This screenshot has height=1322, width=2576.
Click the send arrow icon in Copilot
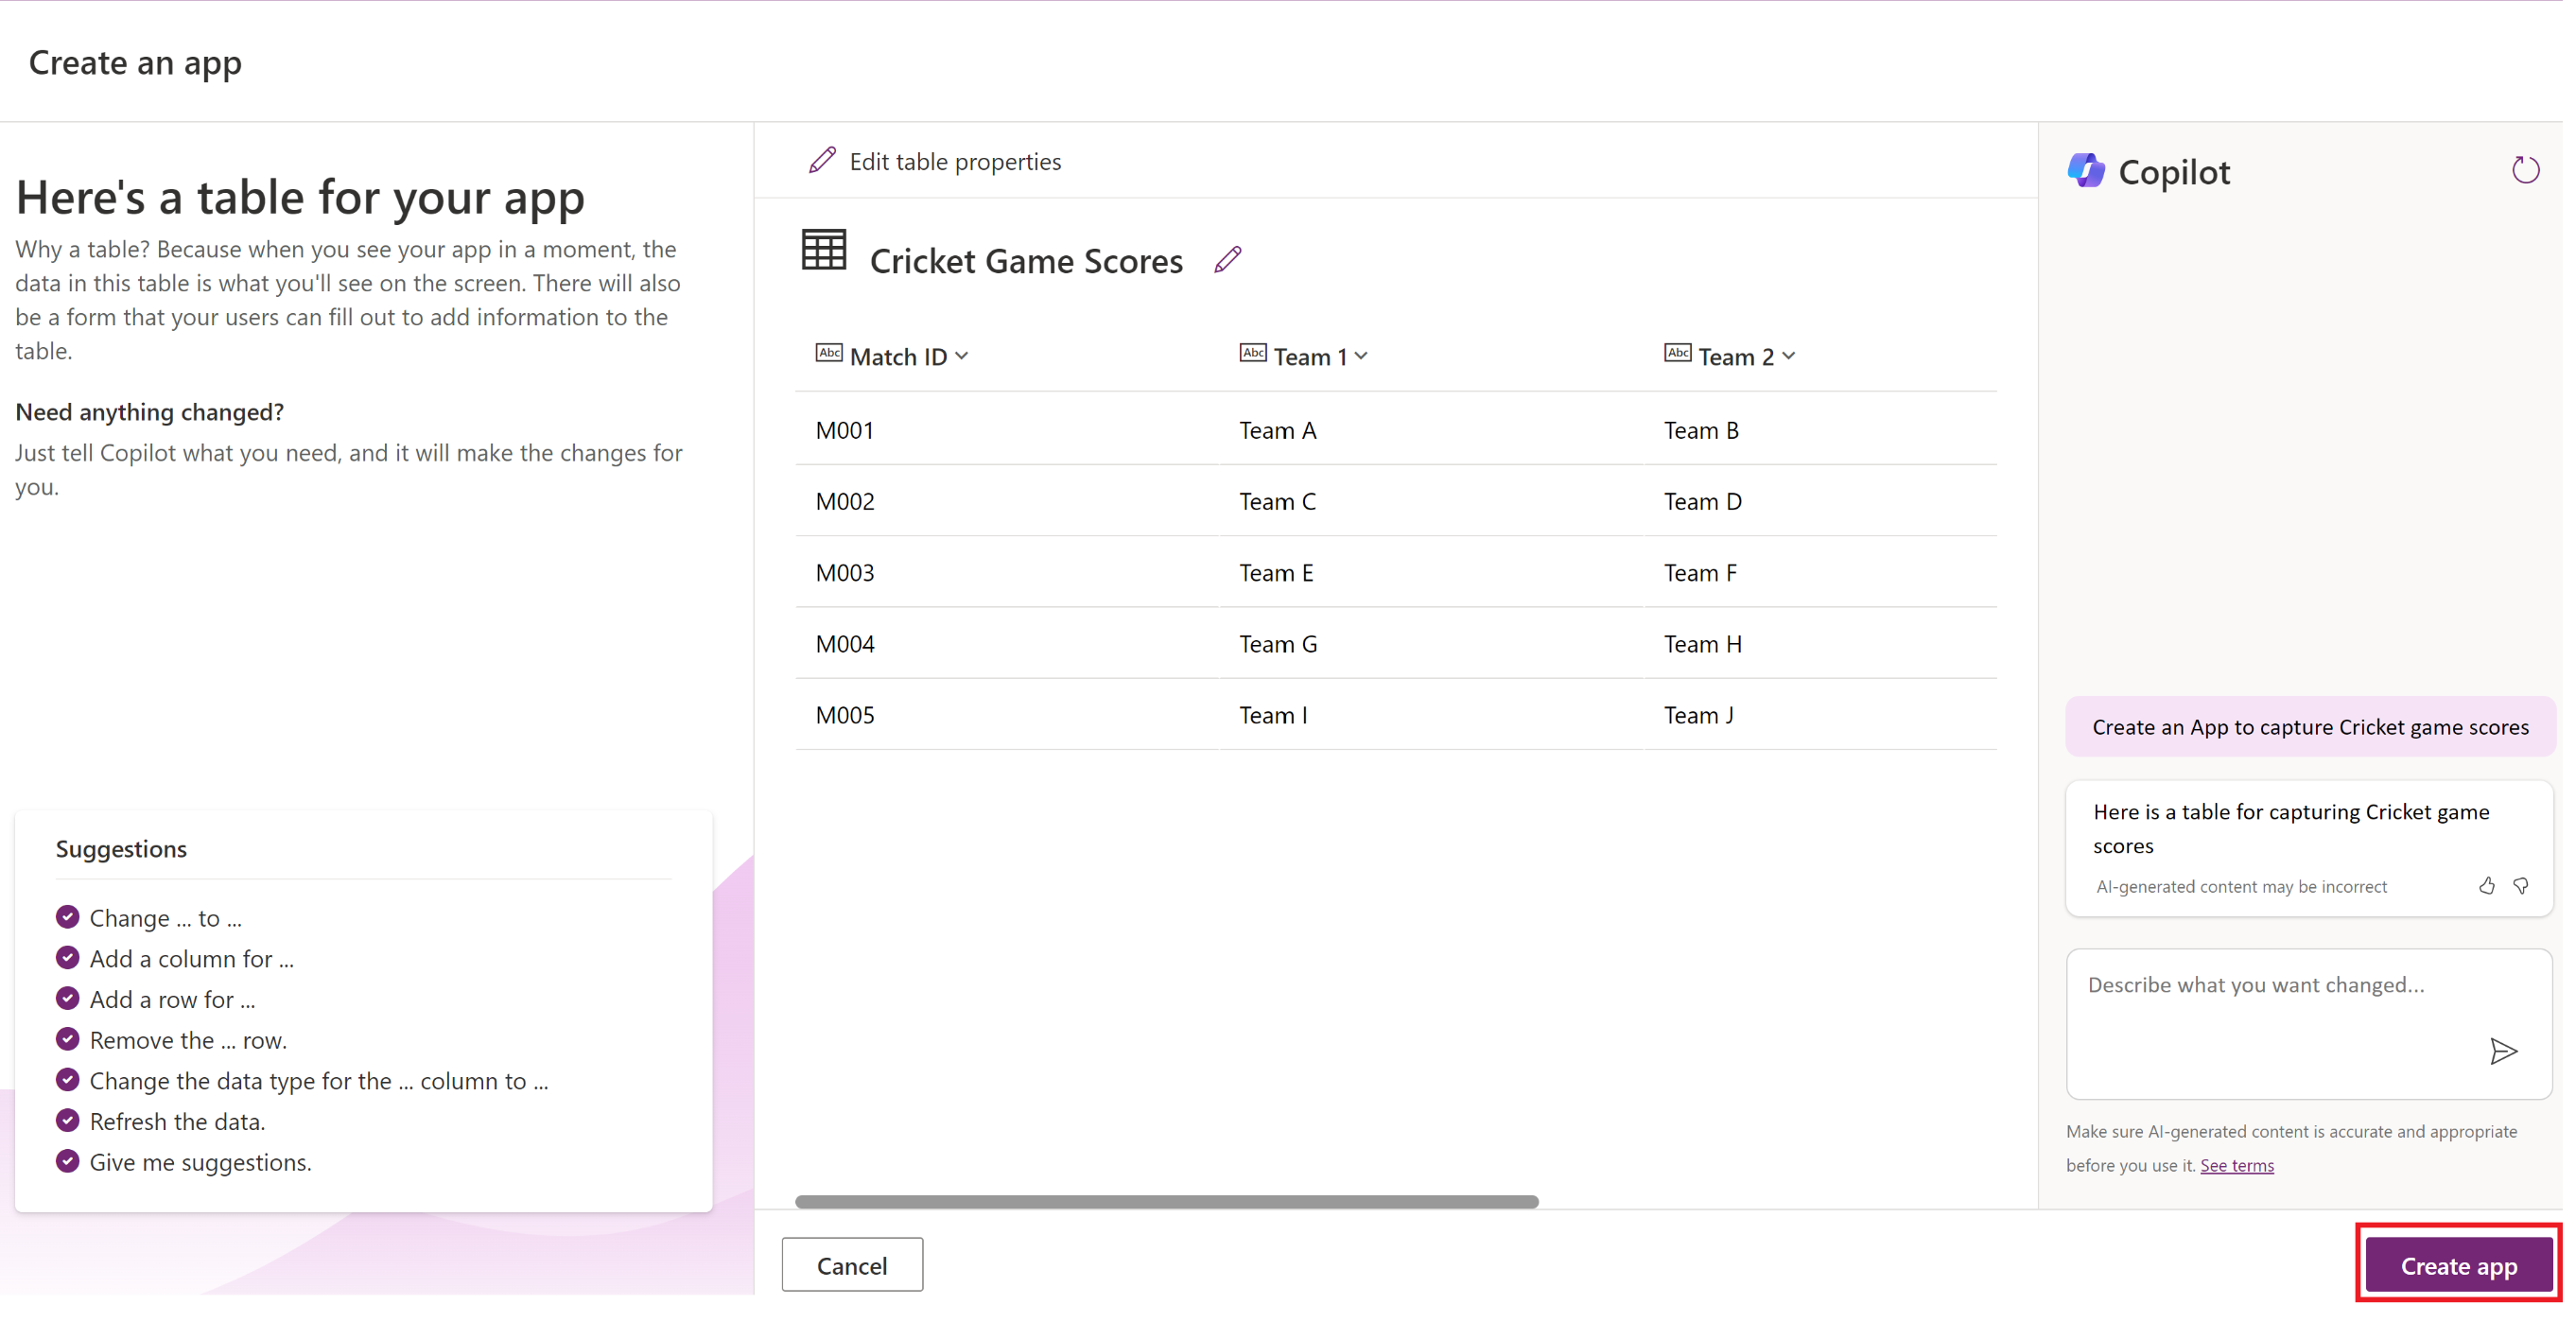click(x=2503, y=1051)
